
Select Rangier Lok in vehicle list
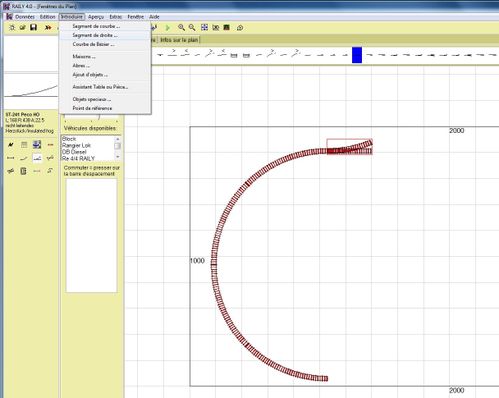76,145
